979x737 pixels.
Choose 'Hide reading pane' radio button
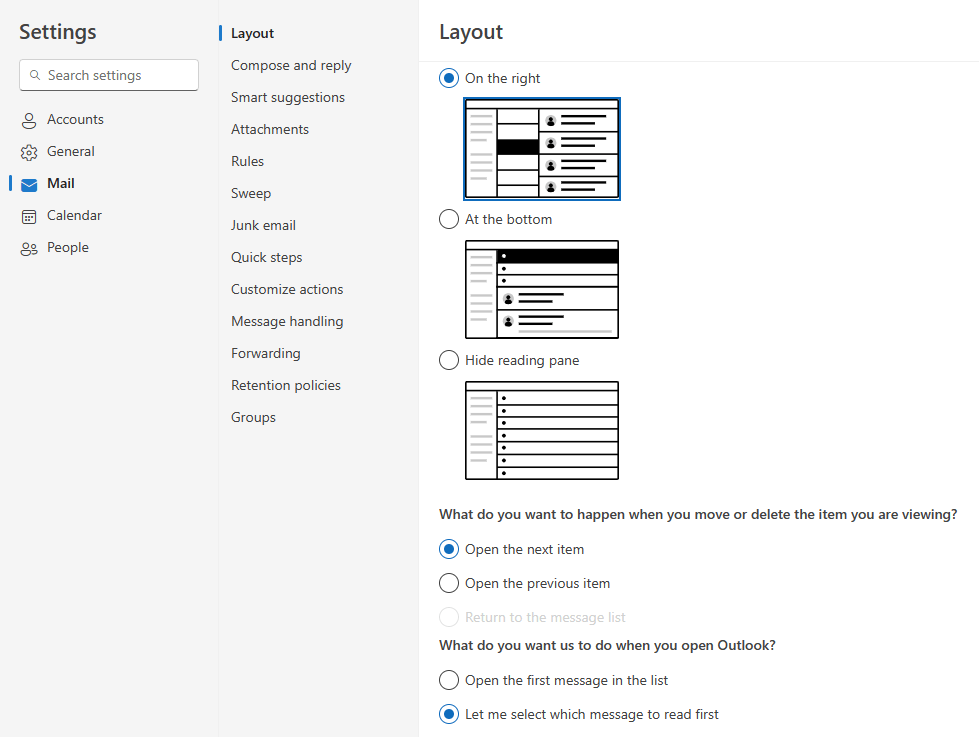tap(449, 360)
